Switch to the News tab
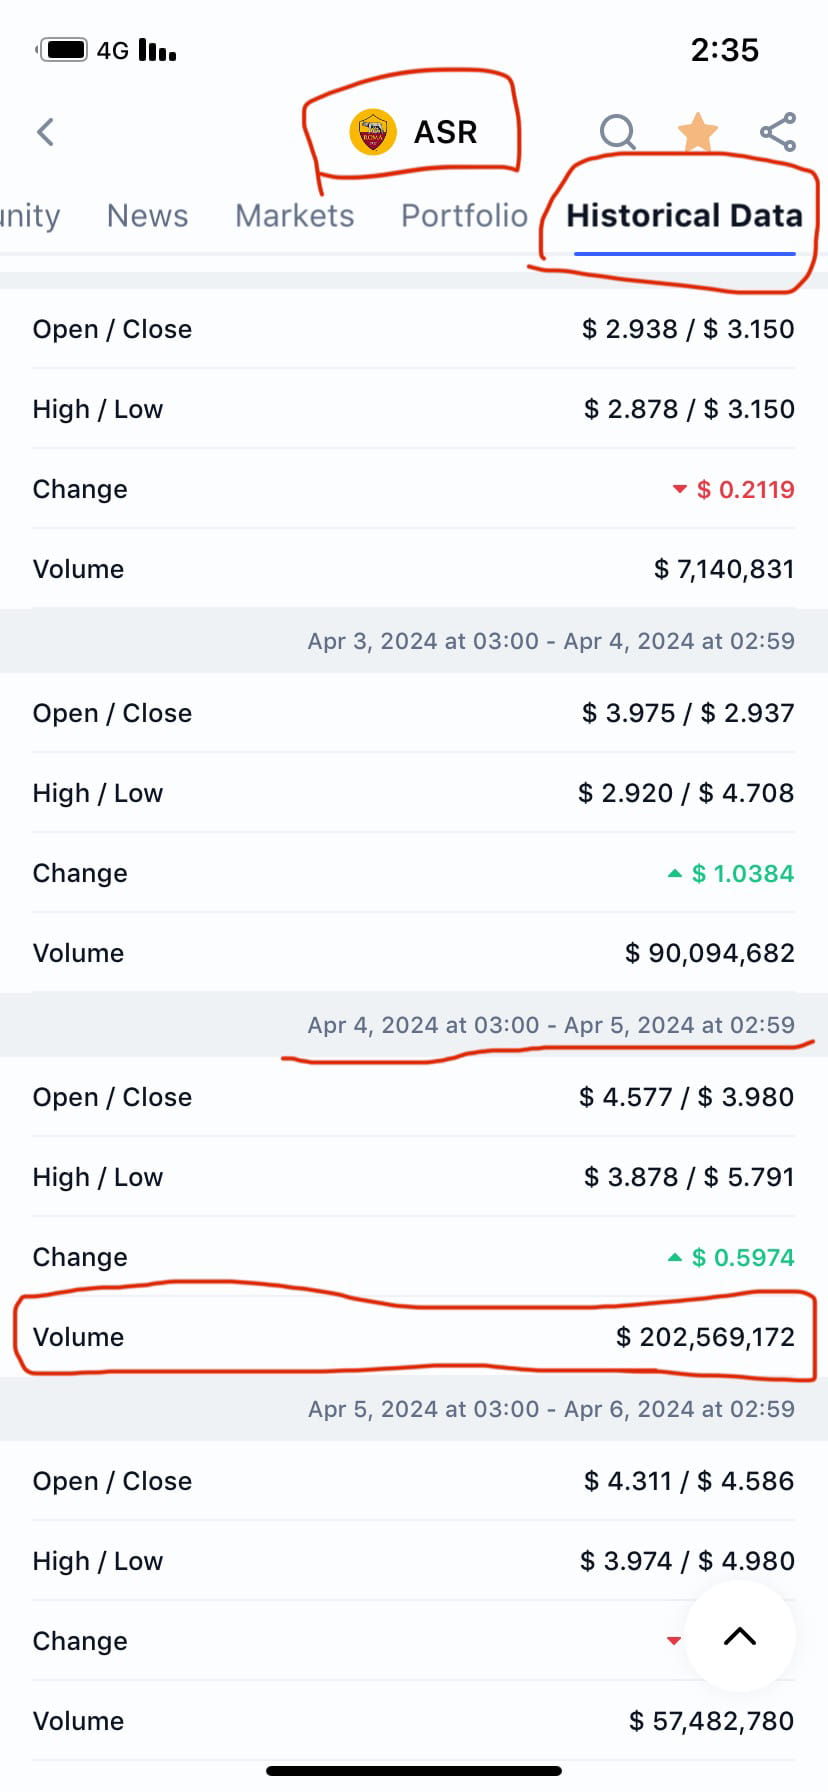Screen dimensions: 828x1792 tap(147, 216)
